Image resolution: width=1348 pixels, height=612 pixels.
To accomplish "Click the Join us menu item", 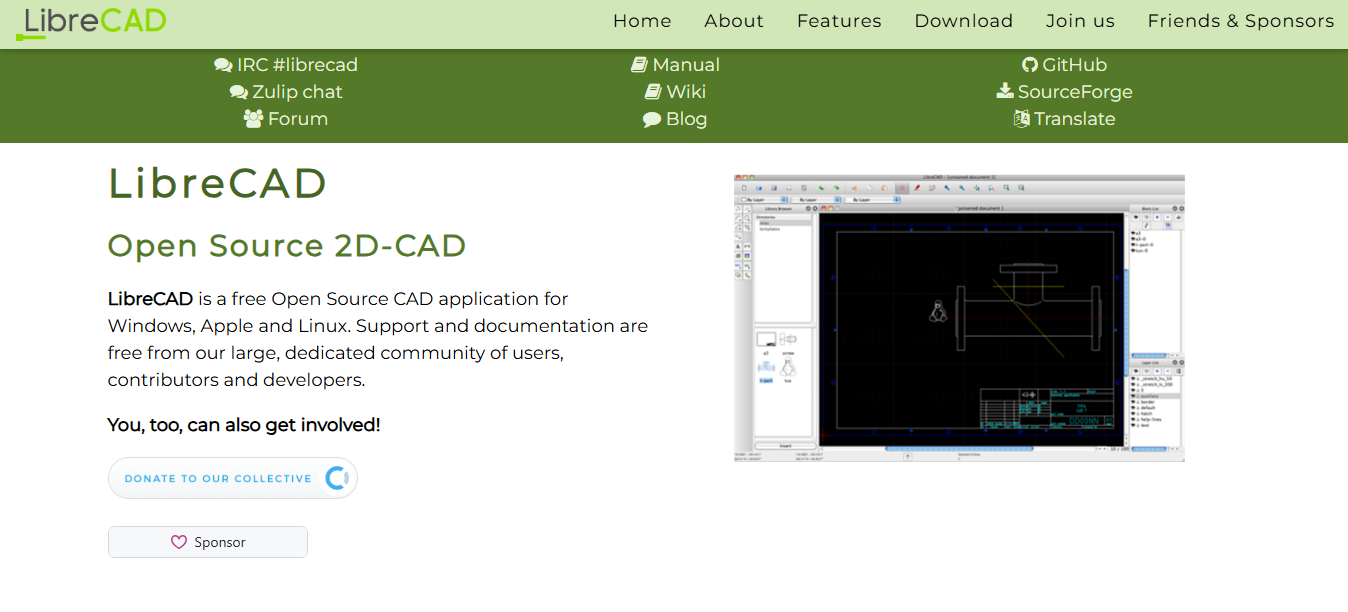I will [1080, 21].
